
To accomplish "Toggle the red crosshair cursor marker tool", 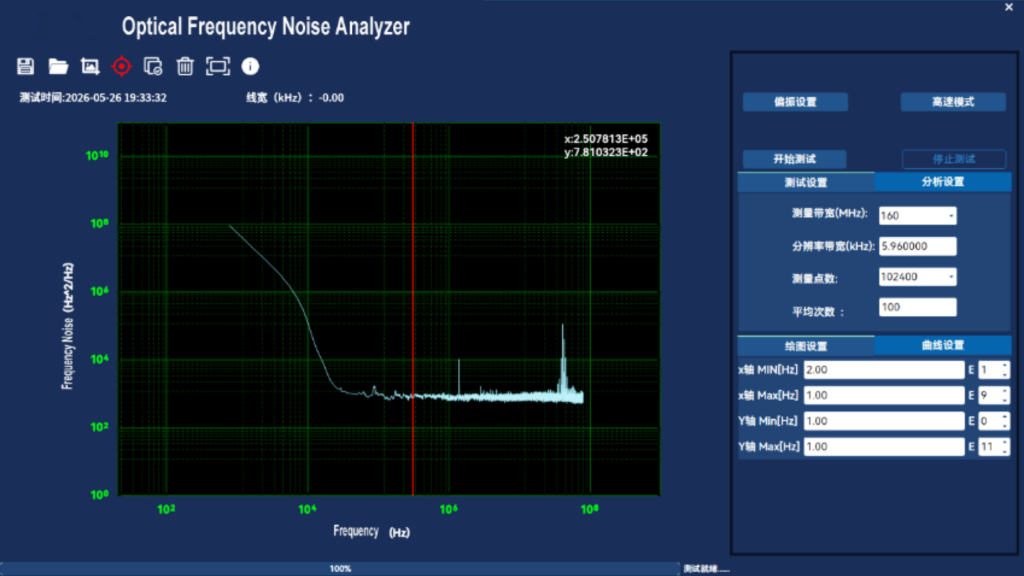I will 121,66.
